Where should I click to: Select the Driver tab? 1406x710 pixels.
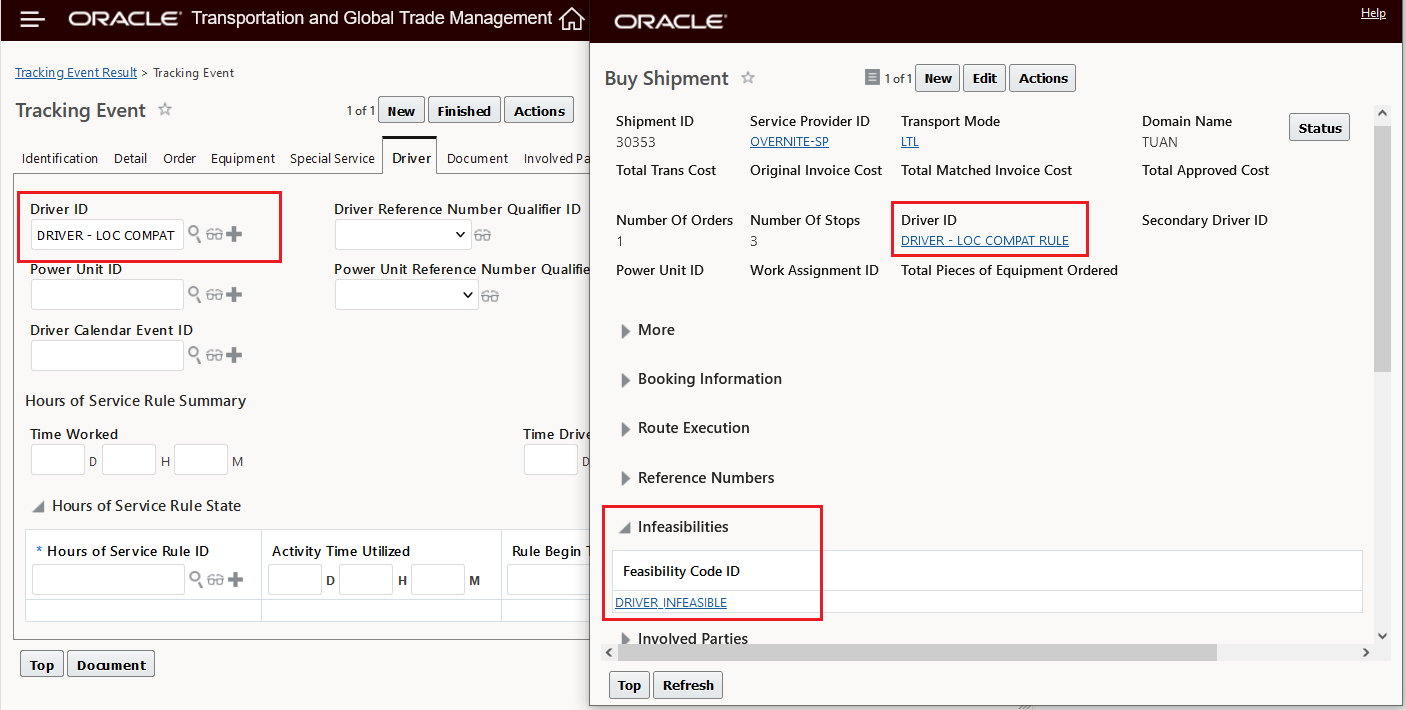coord(411,158)
